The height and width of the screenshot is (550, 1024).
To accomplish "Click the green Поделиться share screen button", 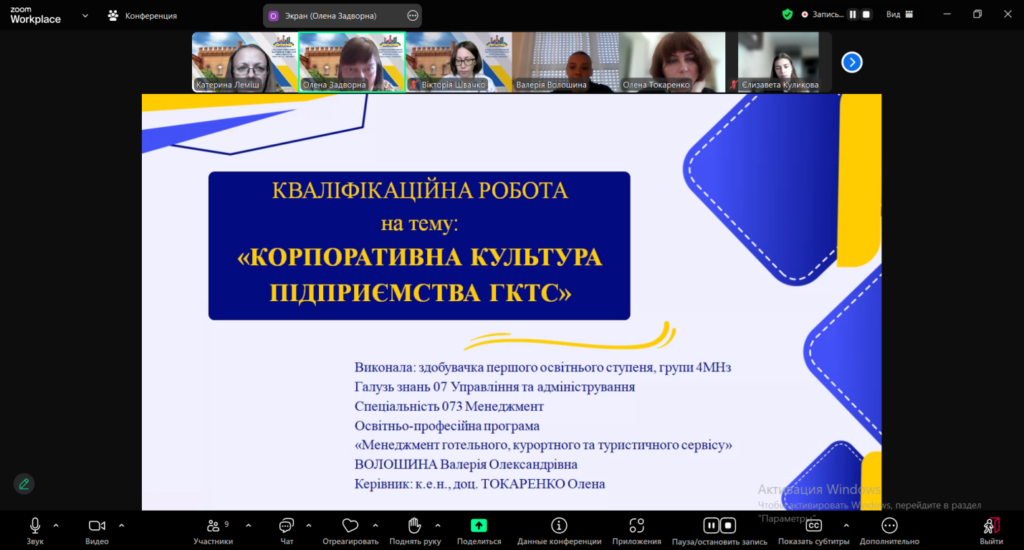I will 479,530.
